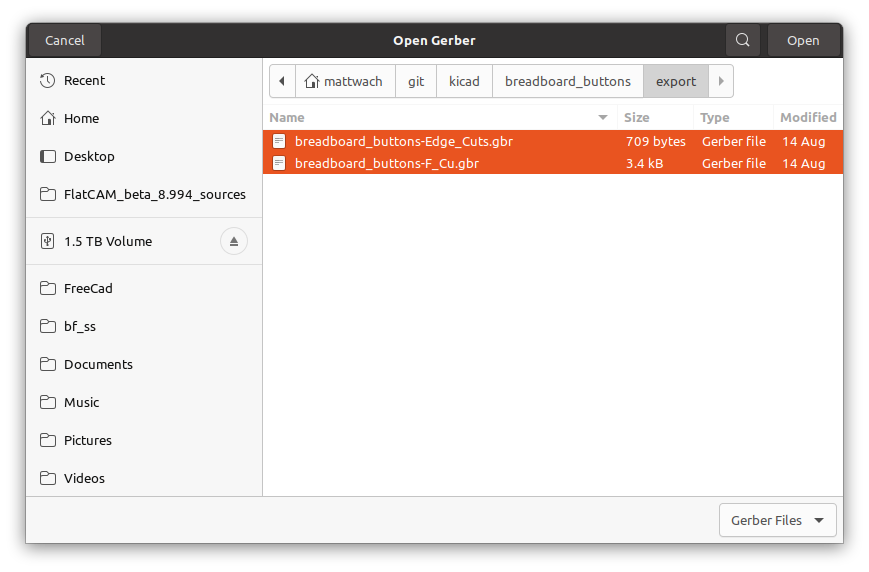Open Videos label in sidebar
The image size is (869, 572).
click(84, 478)
